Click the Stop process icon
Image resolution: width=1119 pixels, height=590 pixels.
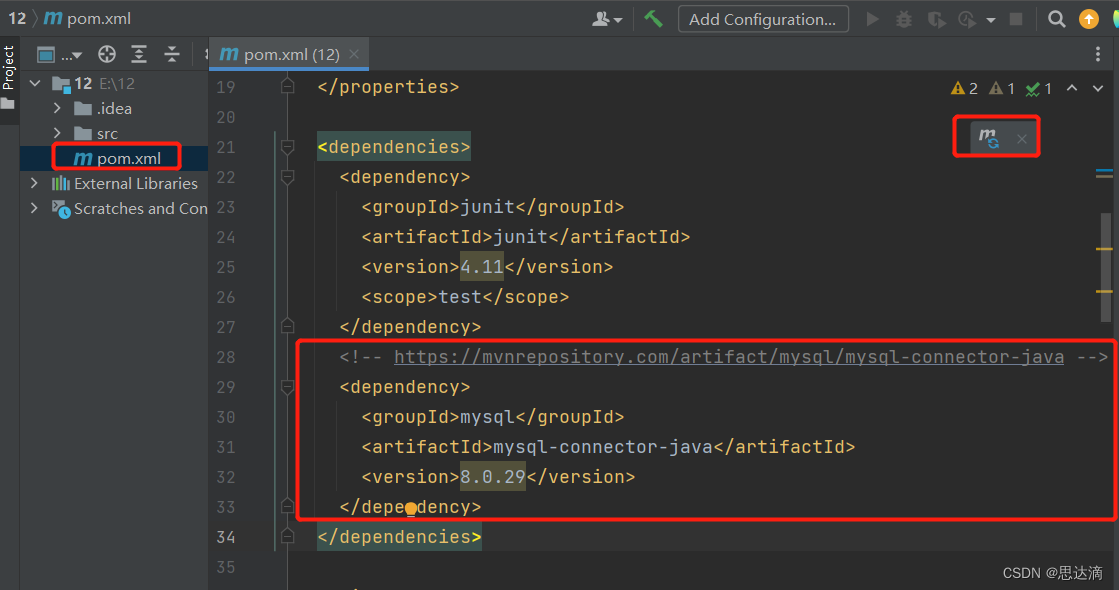click(1018, 18)
